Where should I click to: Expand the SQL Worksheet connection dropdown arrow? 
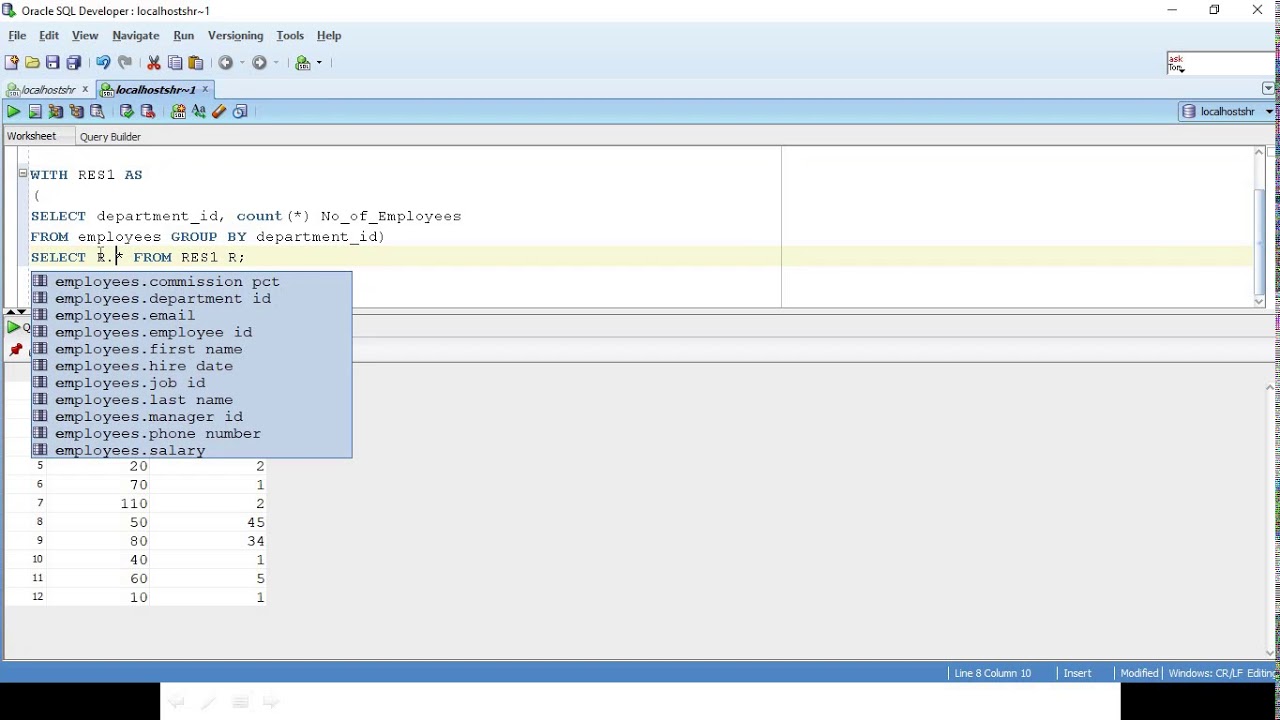click(x=320, y=63)
